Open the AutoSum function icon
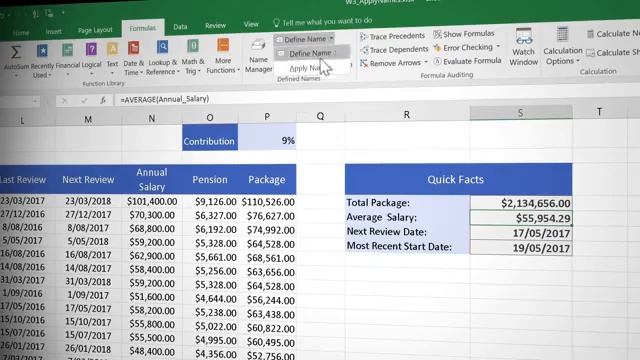 (16, 60)
